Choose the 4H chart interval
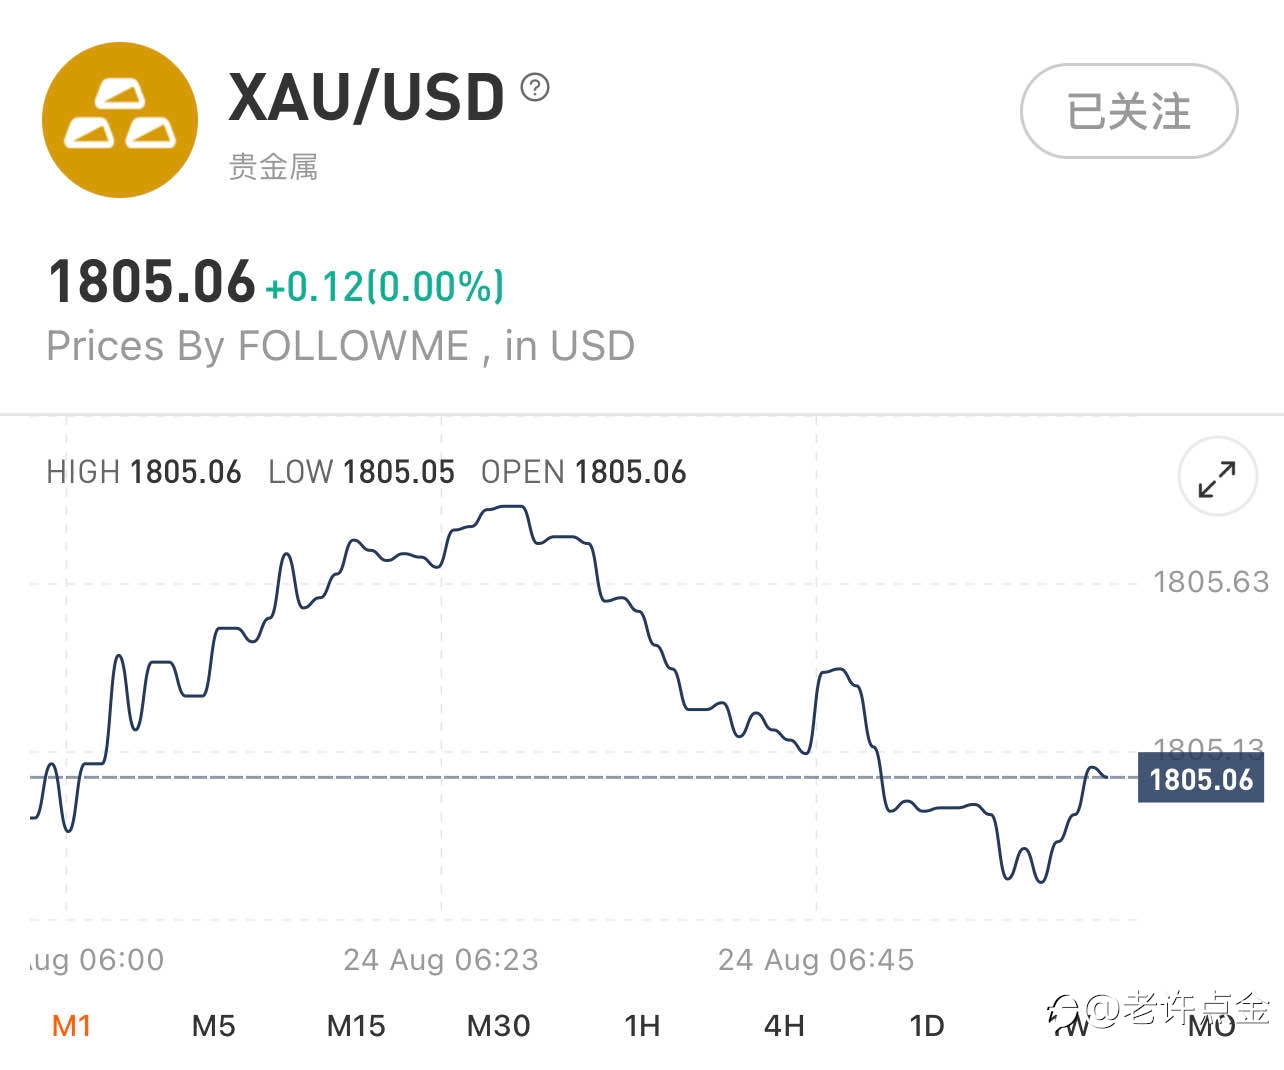Image resolution: width=1284 pixels, height=1070 pixels. click(784, 1025)
